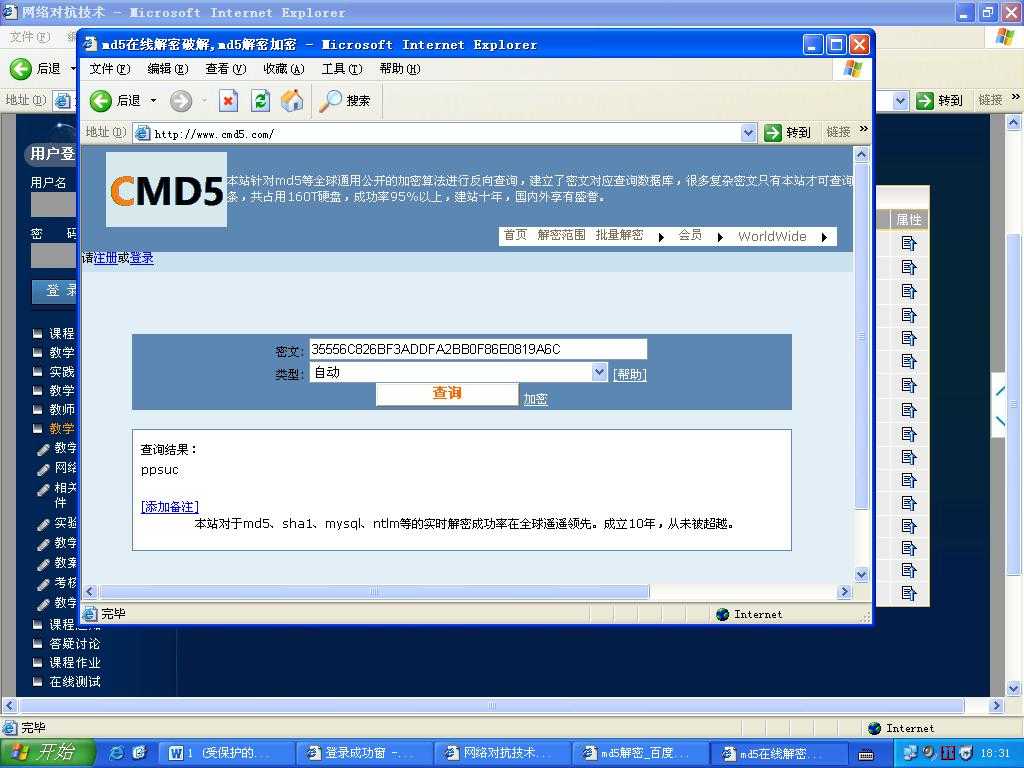This screenshot has width=1024, height=768.
Task: Click the [添加备注] add note link
Action: [x=170, y=506]
